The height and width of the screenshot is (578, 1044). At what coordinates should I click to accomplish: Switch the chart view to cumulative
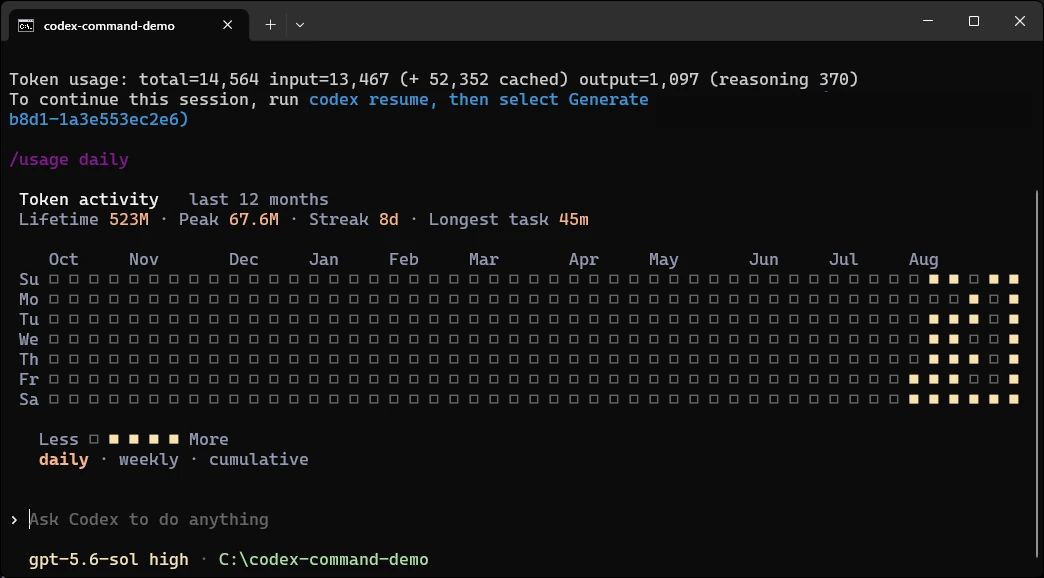(x=258, y=459)
